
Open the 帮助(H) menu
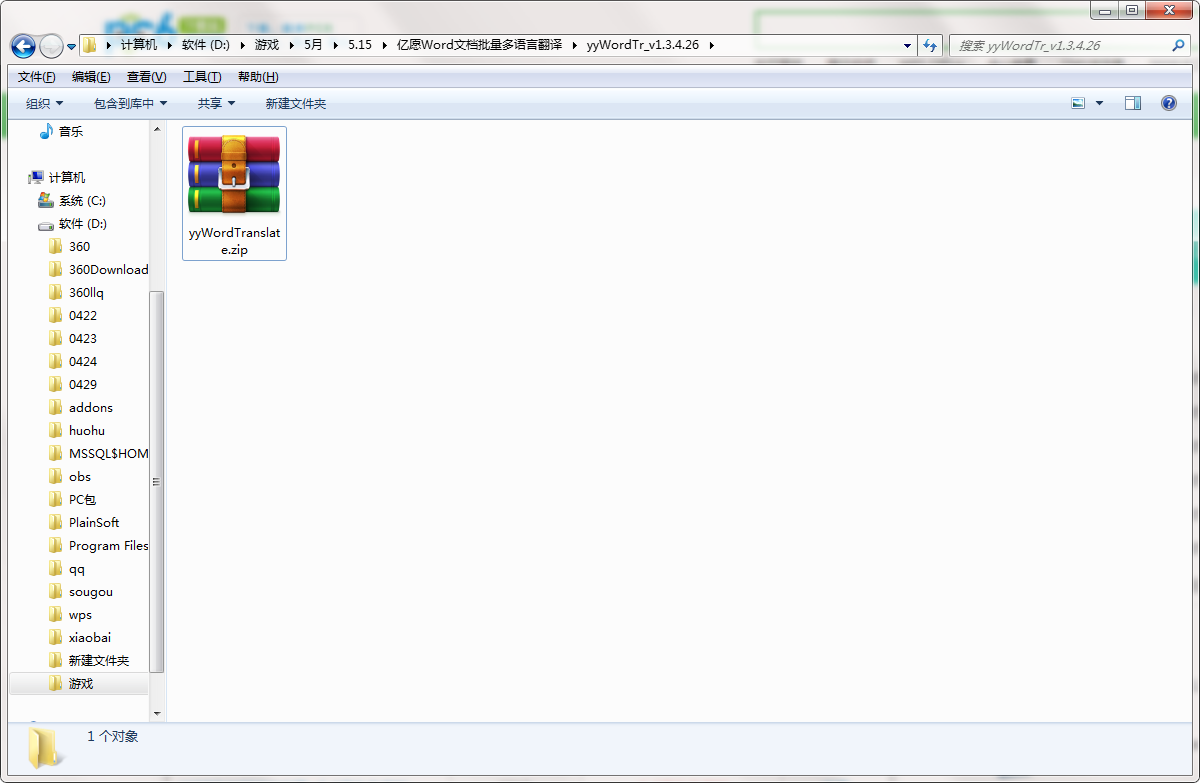(x=258, y=77)
